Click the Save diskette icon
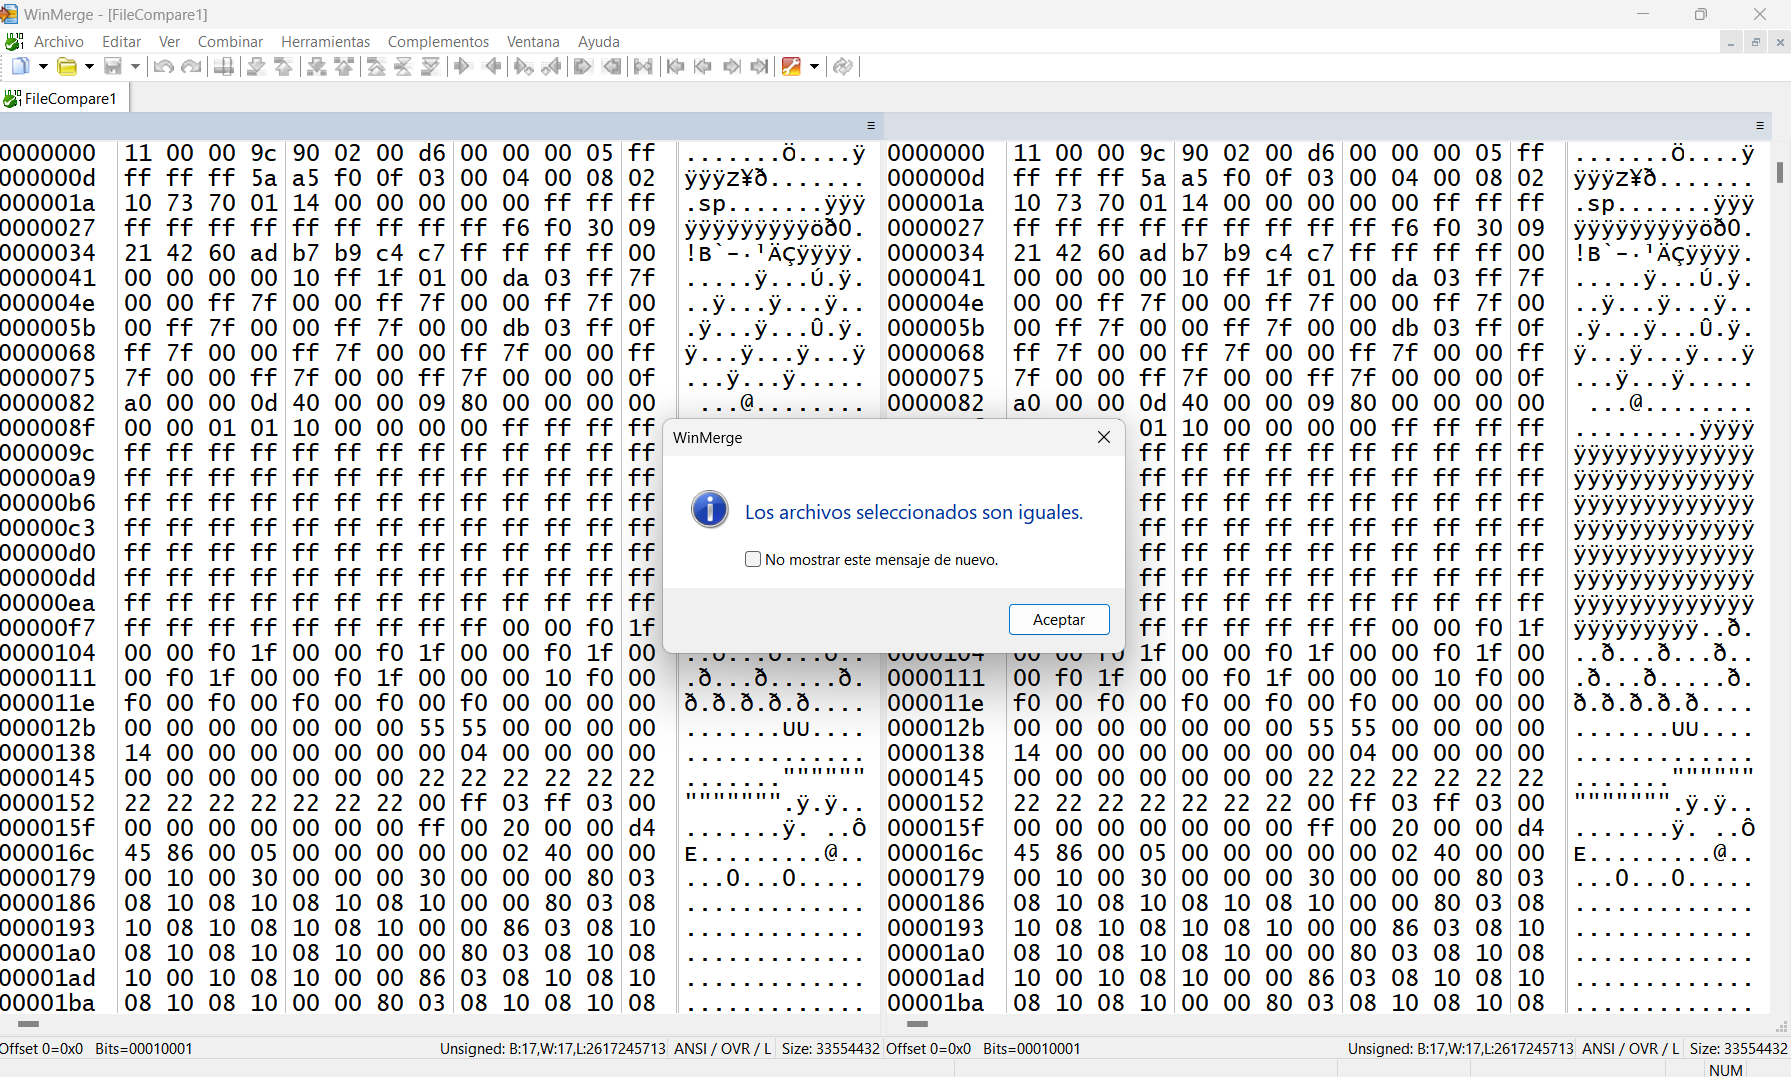1791x1077 pixels. 113,66
